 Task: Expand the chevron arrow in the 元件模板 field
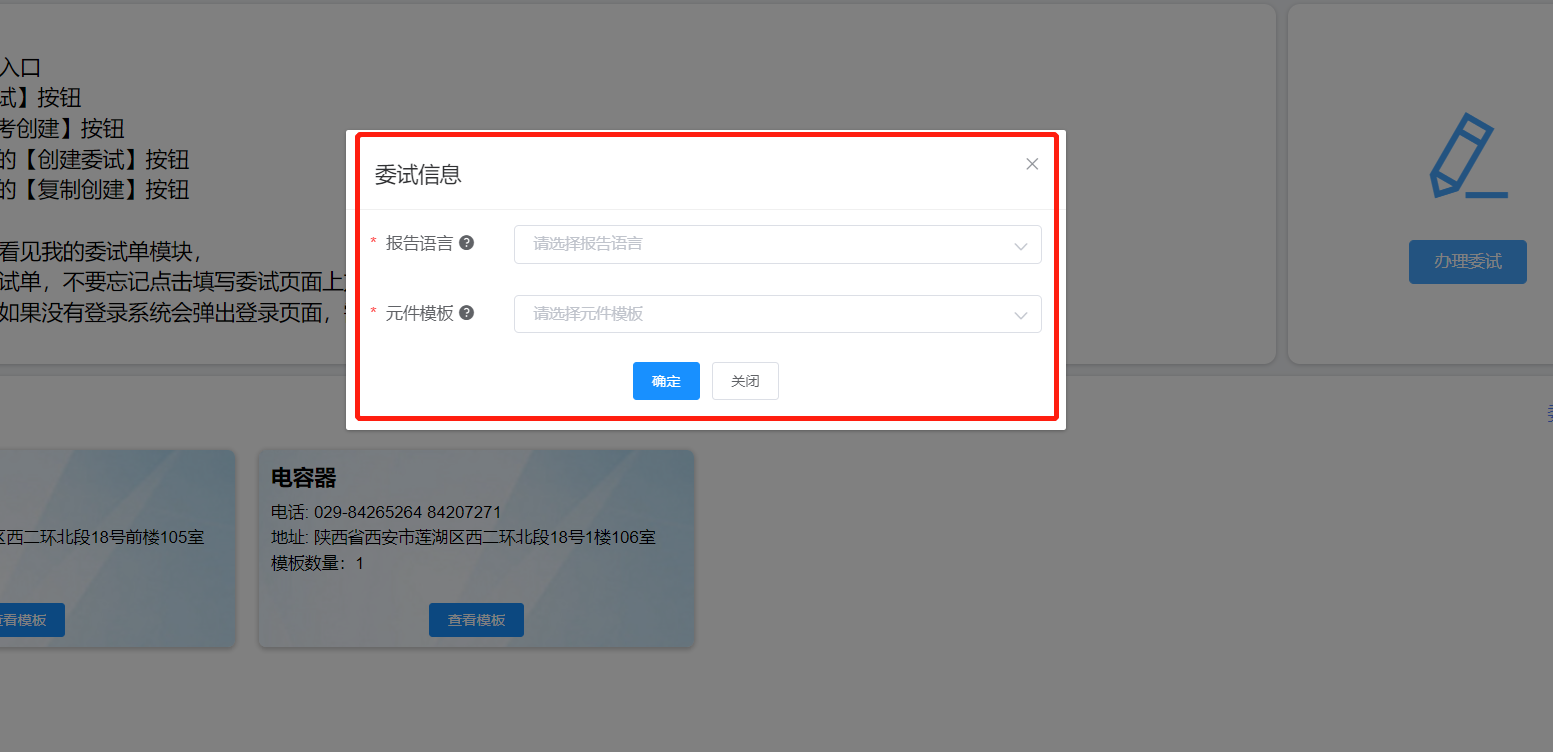(x=1020, y=315)
